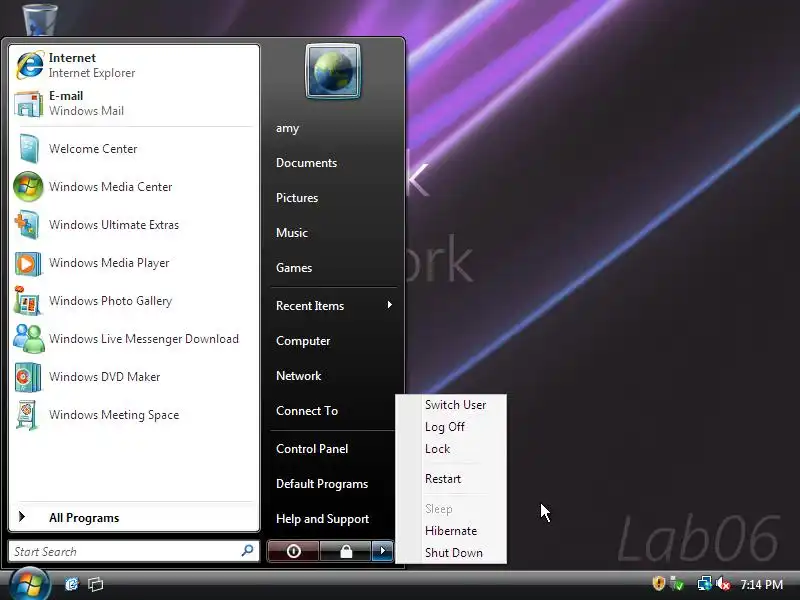The width and height of the screenshot is (800, 600).
Task: Select Lock in power menu
Action: coord(437,449)
